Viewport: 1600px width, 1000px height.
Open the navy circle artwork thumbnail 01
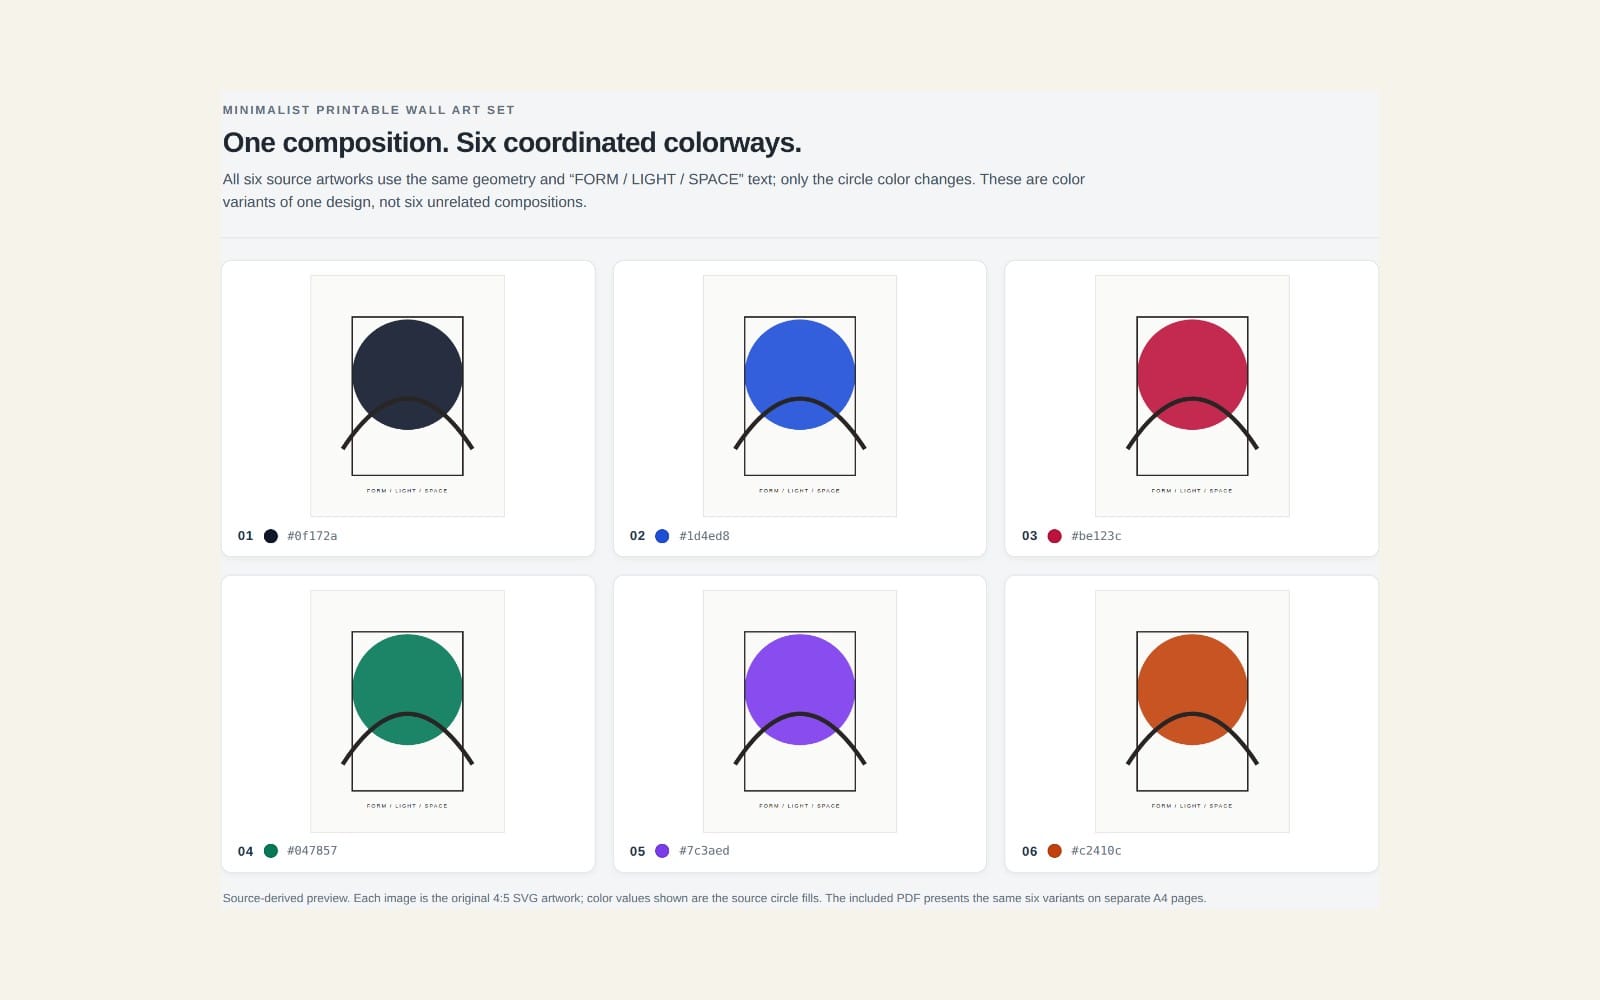pyautogui.click(x=407, y=396)
